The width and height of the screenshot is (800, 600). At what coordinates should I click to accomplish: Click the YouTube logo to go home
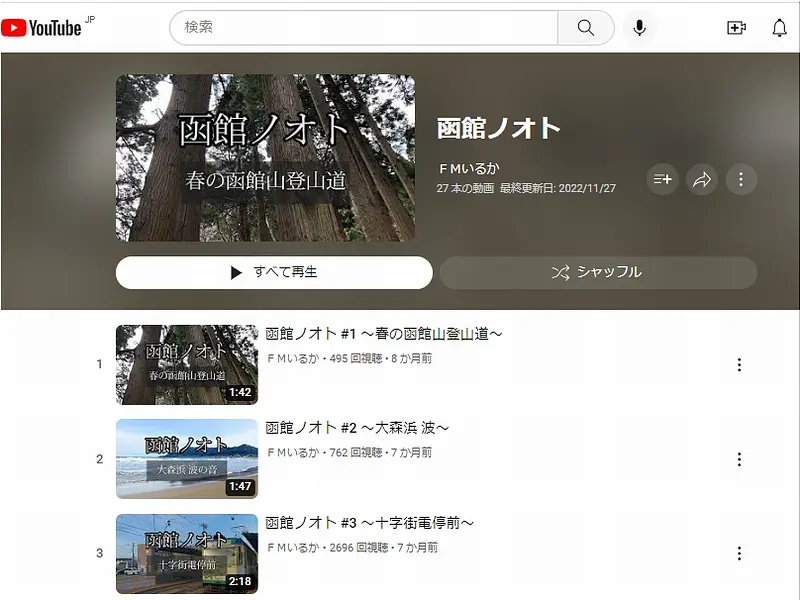coord(41,28)
